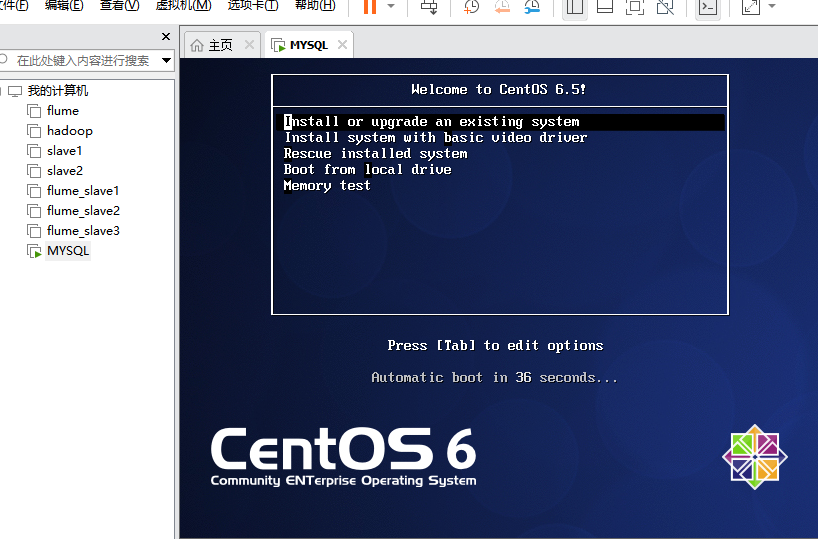The height and width of the screenshot is (539, 818).
Task: Pause the virtual machine with the orange button
Action: [x=370, y=6]
